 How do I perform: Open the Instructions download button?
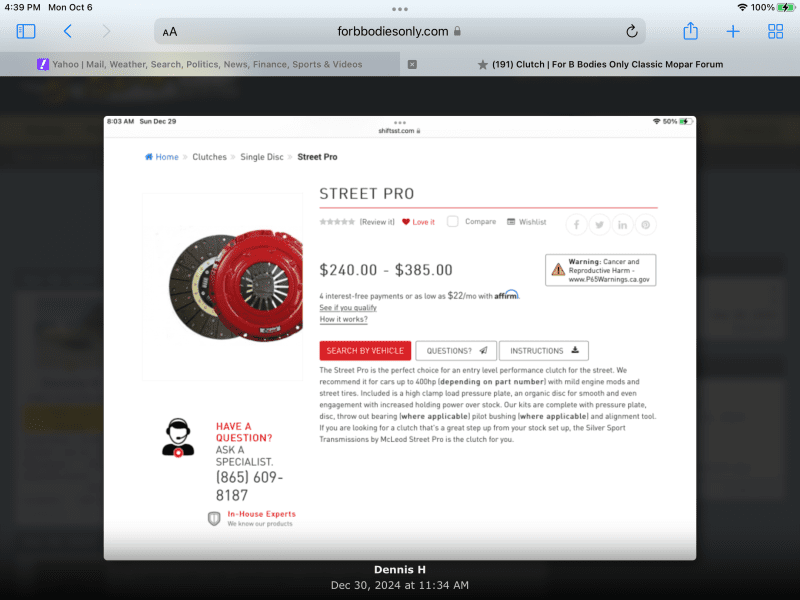(544, 351)
